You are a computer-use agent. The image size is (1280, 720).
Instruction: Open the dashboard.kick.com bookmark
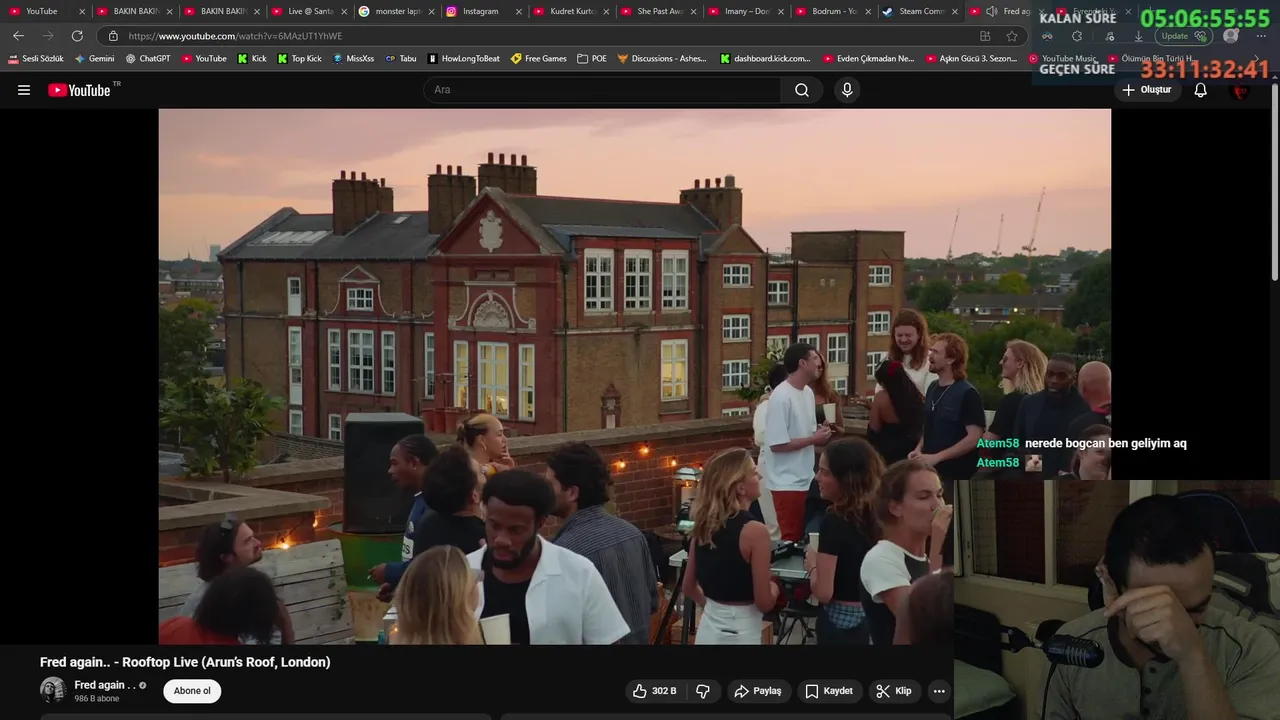click(765, 59)
